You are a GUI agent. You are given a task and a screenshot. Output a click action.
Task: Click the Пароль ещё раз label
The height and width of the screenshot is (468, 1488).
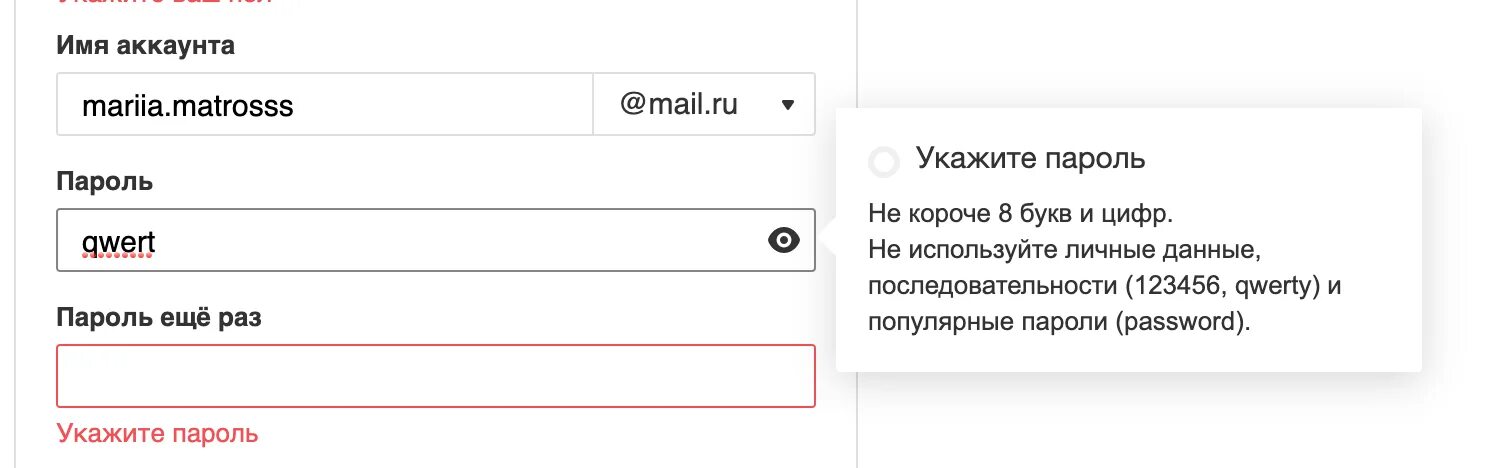(159, 318)
